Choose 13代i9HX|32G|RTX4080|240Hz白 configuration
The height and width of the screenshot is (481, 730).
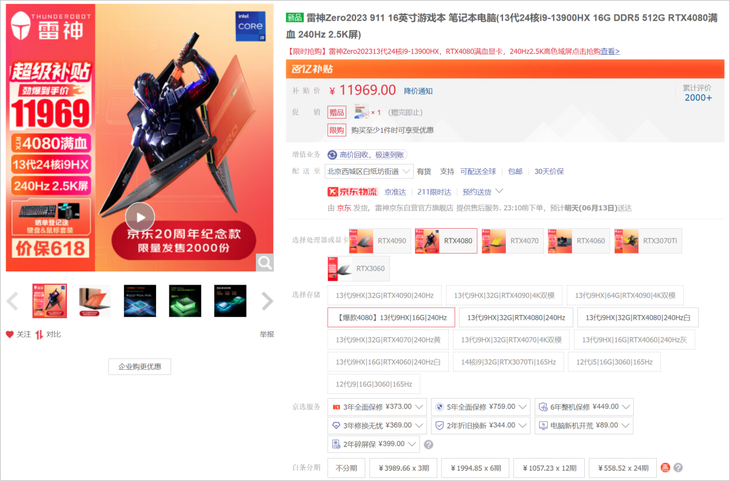tap(638, 318)
